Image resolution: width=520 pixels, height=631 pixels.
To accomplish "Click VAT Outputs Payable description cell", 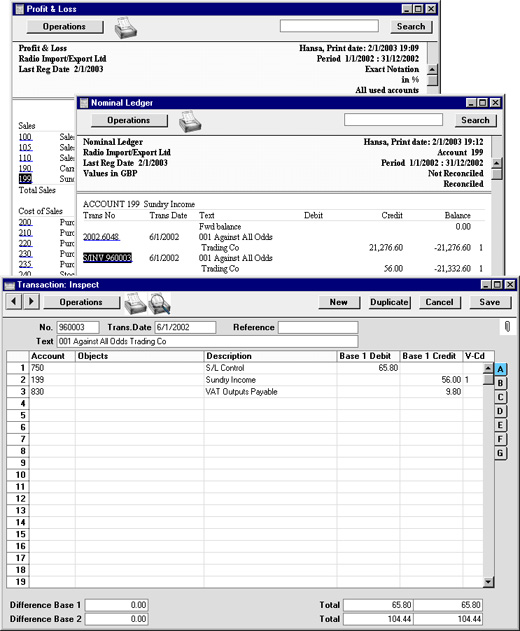I will [x=270, y=392].
